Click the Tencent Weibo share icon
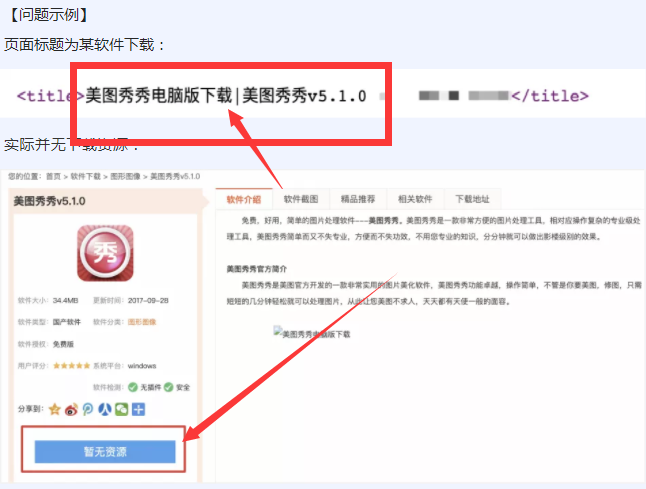This screenshot has height=489, width=646. click(x=88, y=409)
